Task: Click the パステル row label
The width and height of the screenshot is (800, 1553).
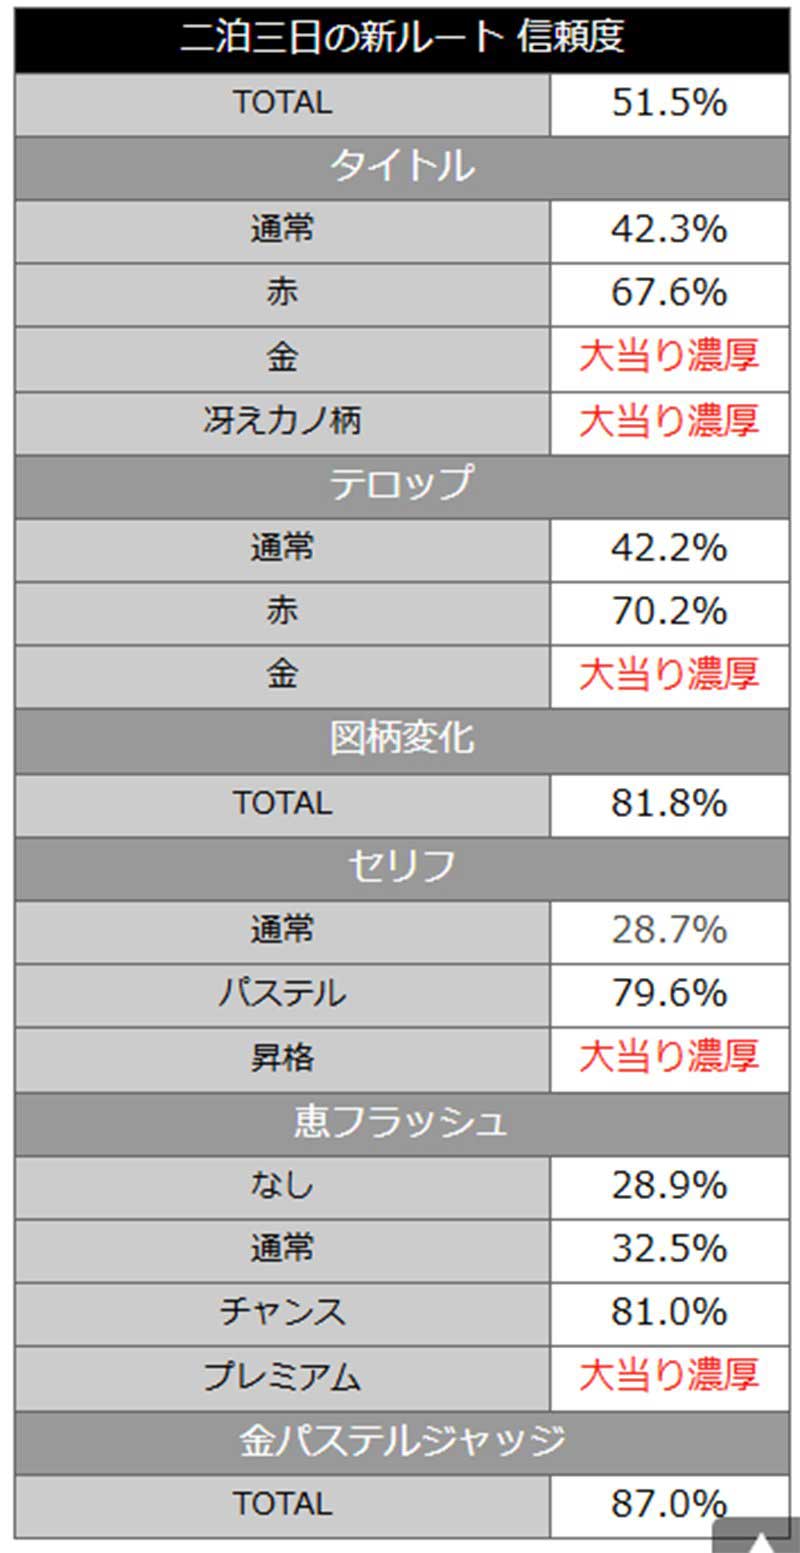Action: click(282, 994)
